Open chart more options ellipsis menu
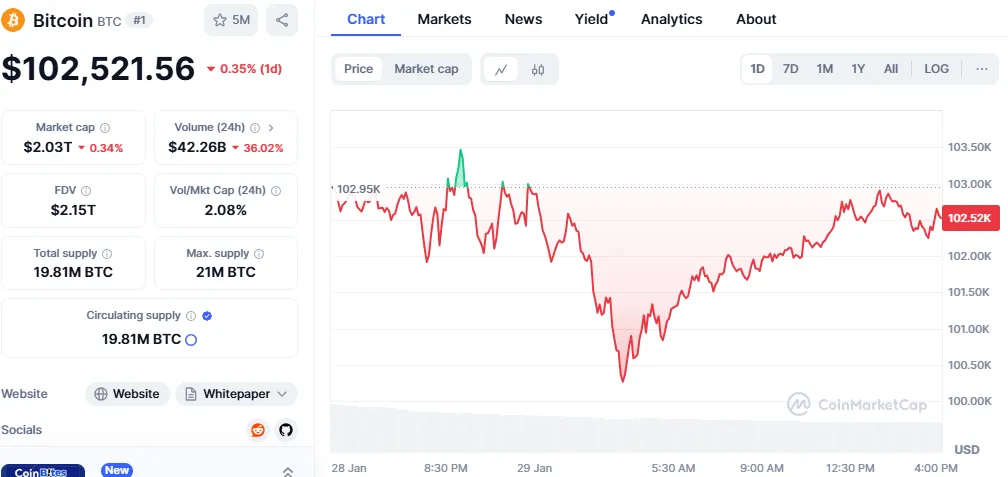1008x477 pixels. (x=980, y=69)
